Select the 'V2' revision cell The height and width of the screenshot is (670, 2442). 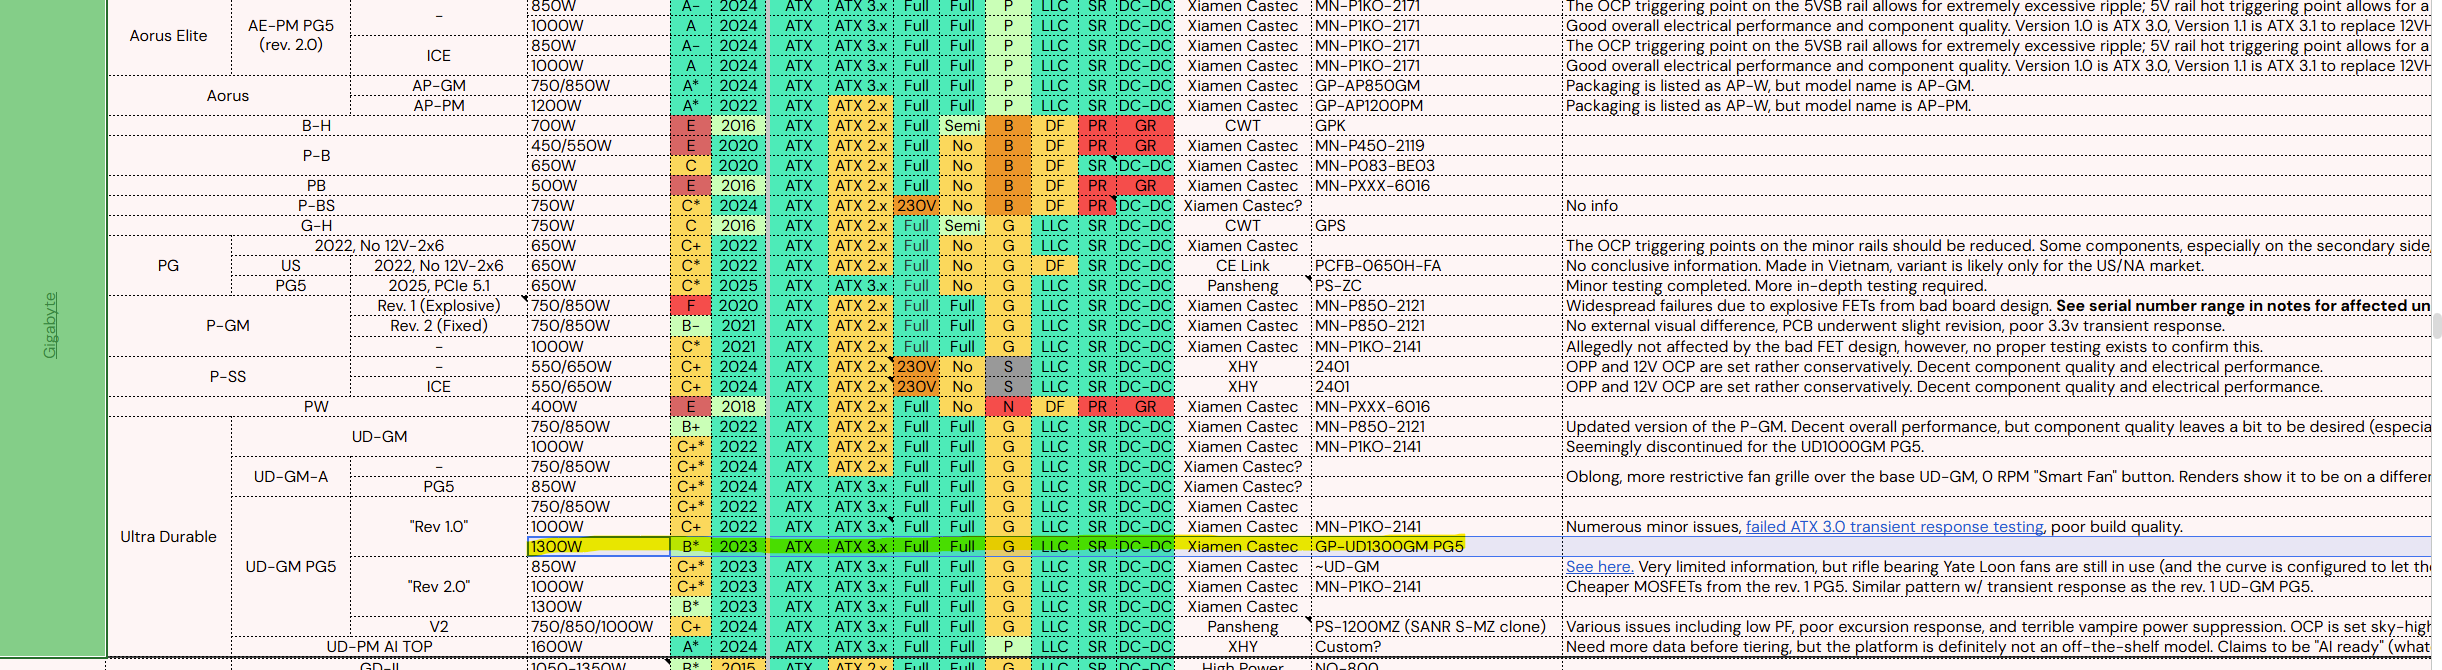439,627
